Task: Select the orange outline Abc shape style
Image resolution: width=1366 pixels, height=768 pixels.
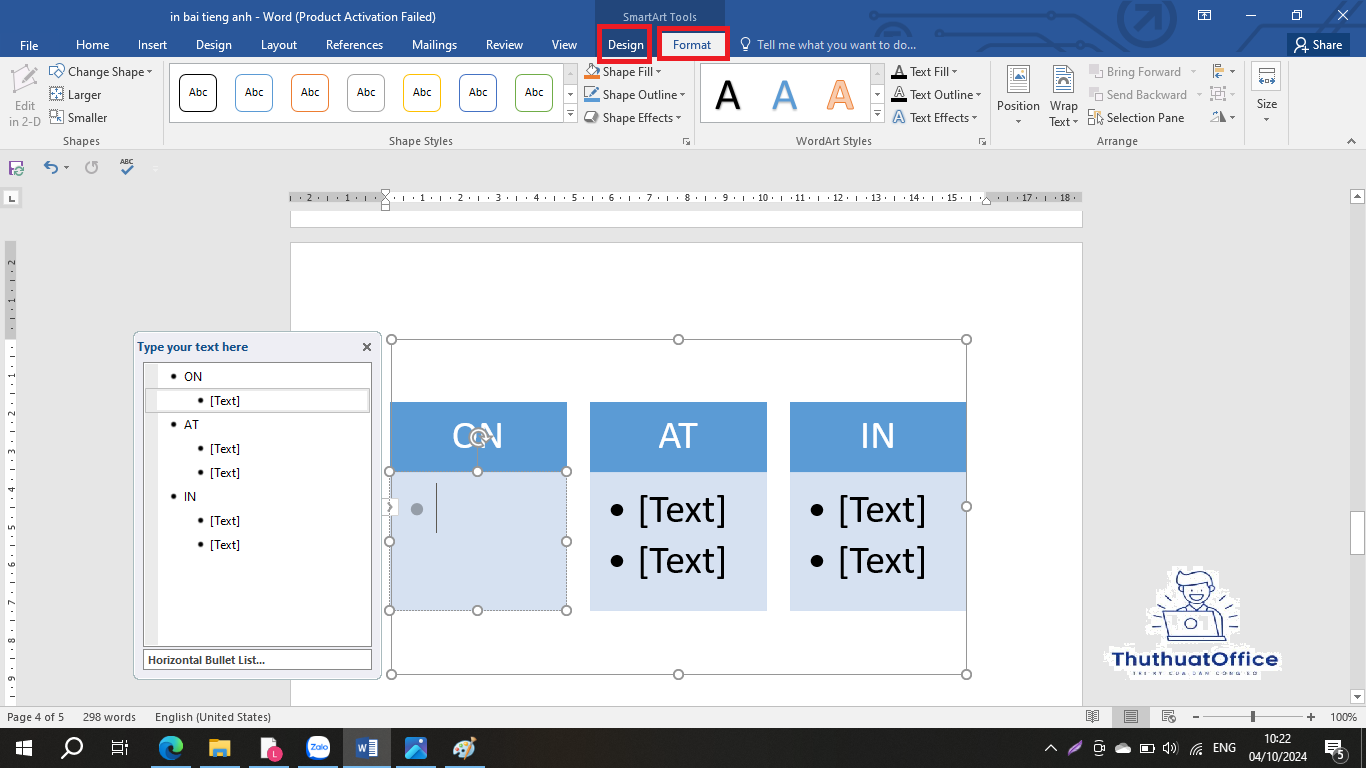Action: click(x=310, y=93)
